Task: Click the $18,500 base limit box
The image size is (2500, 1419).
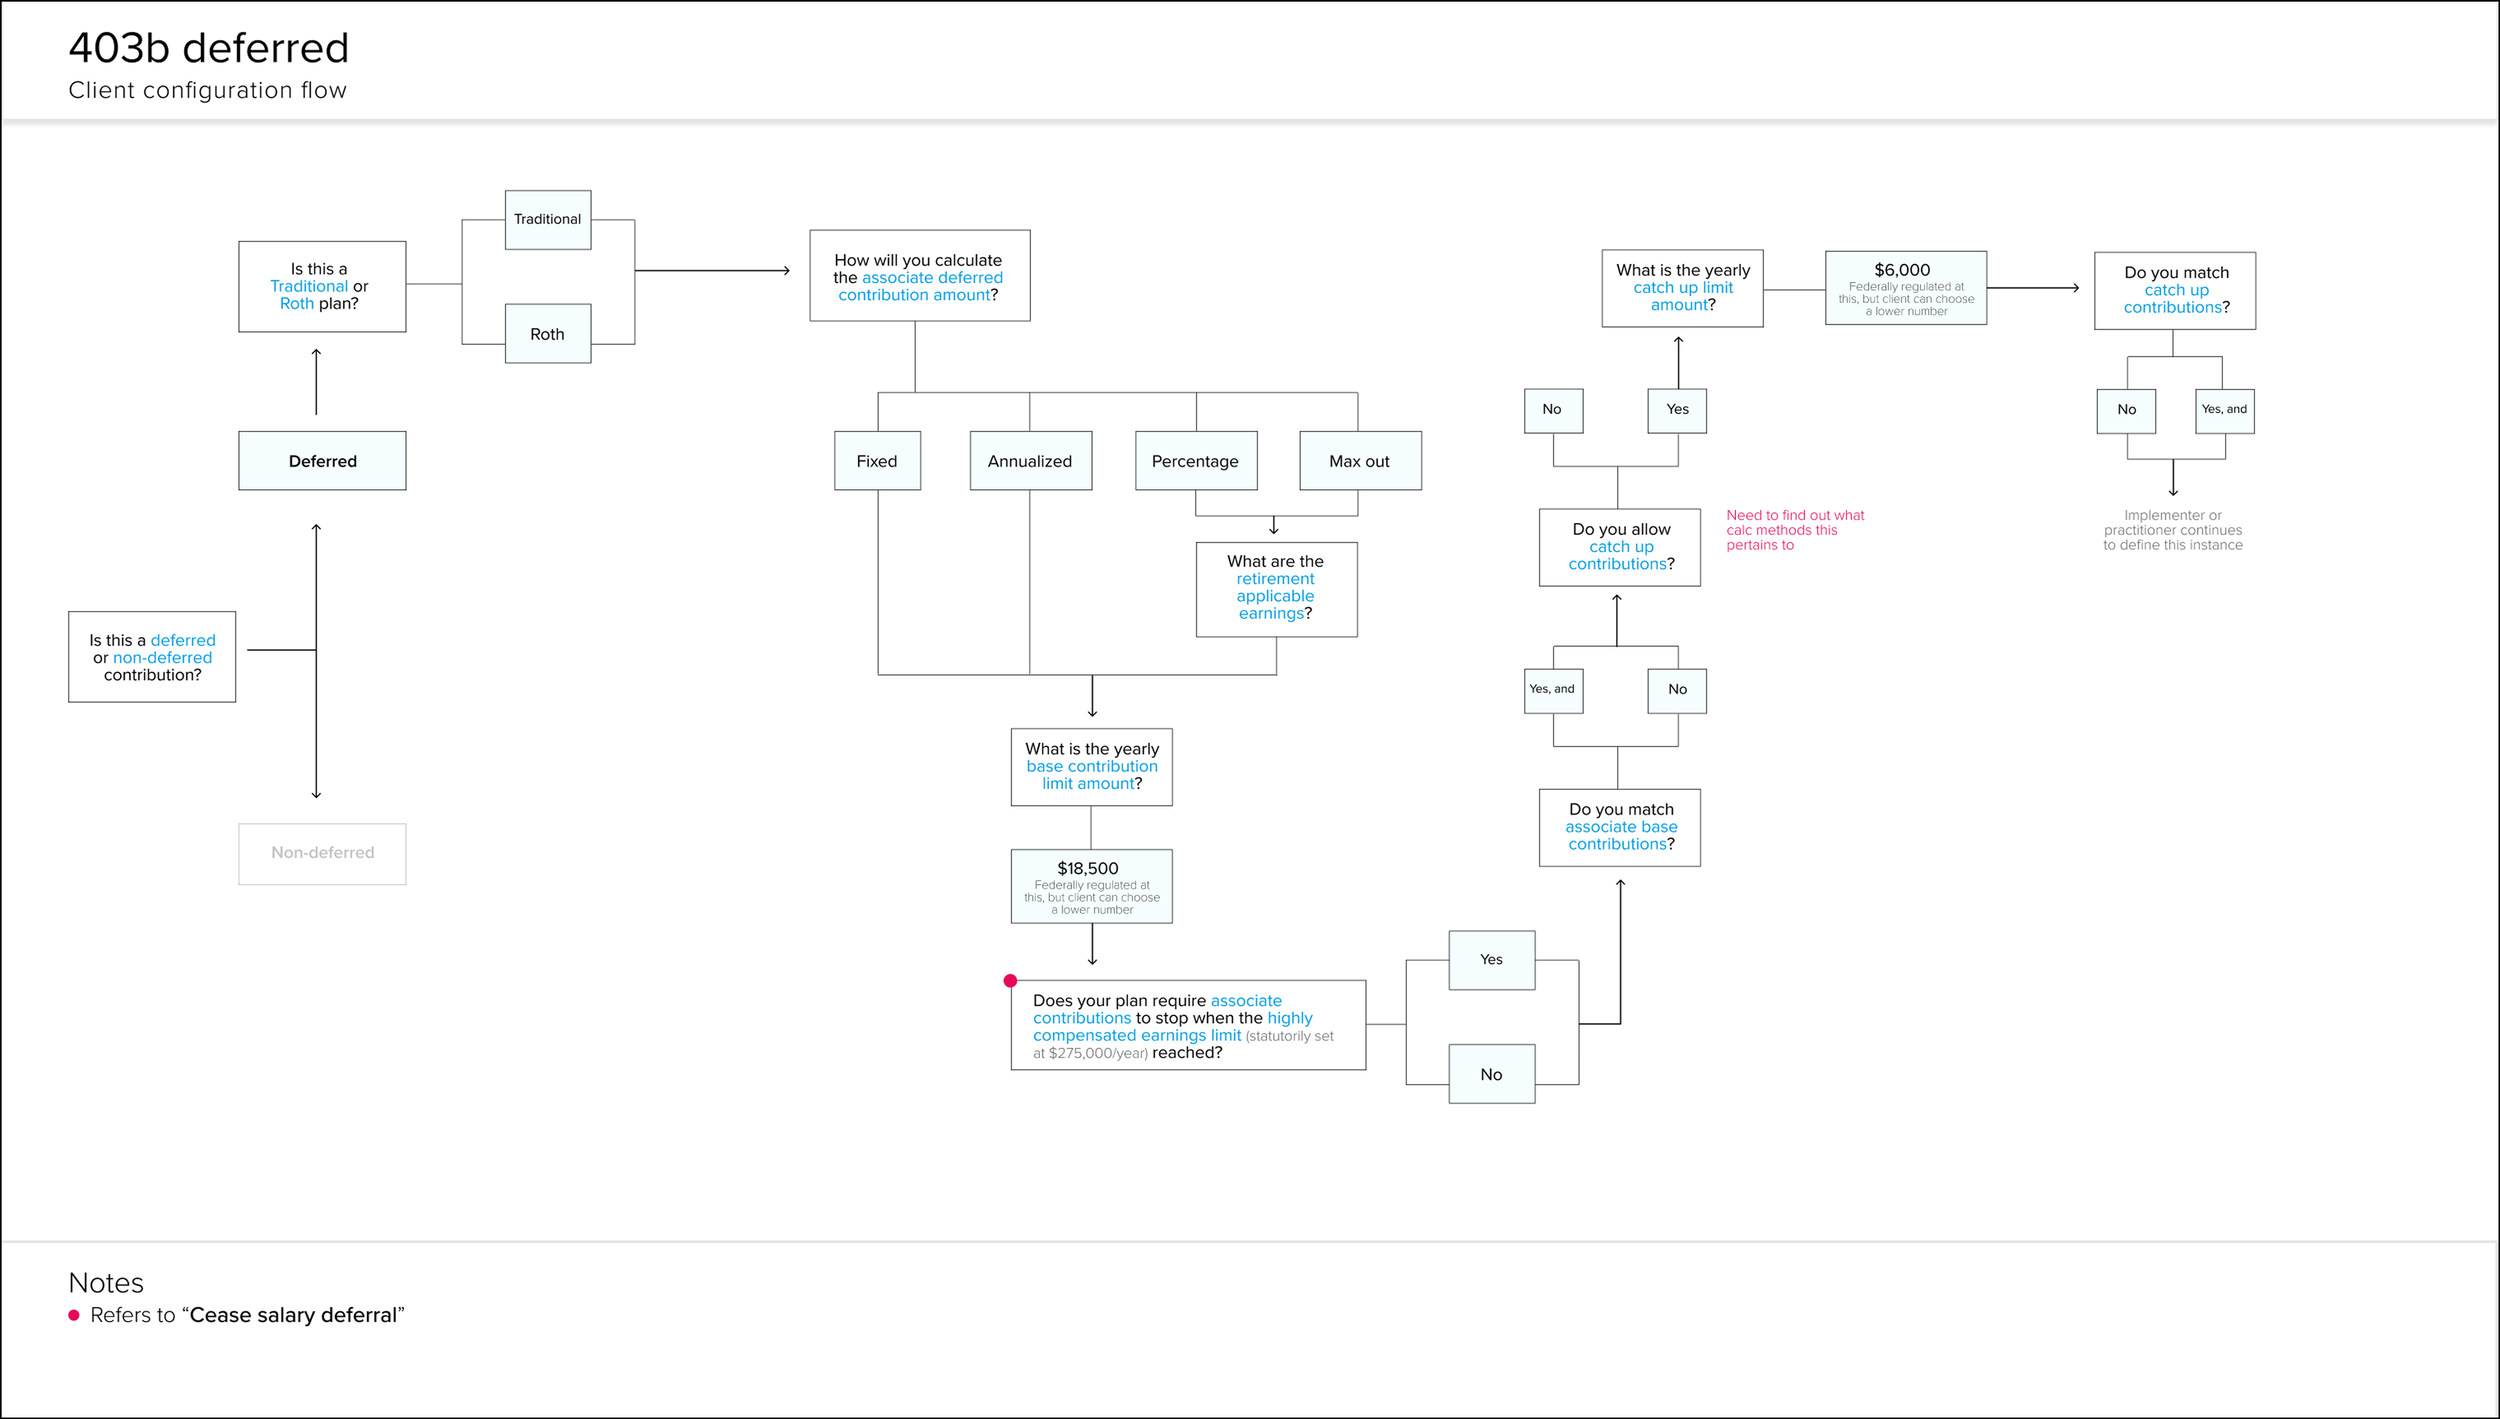Action: pos(1091,886)
